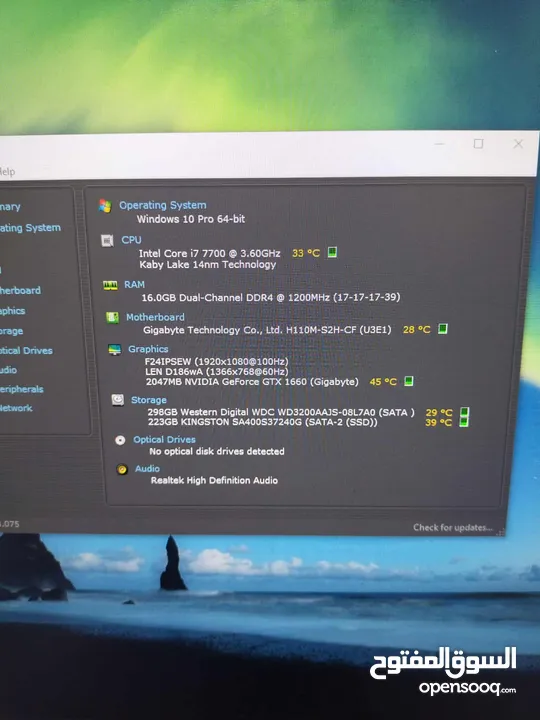Click the Intel Core i7 7700 @ 3.60GHz text
The height and width of the screenshot is (720, 540).
(209, 253)
